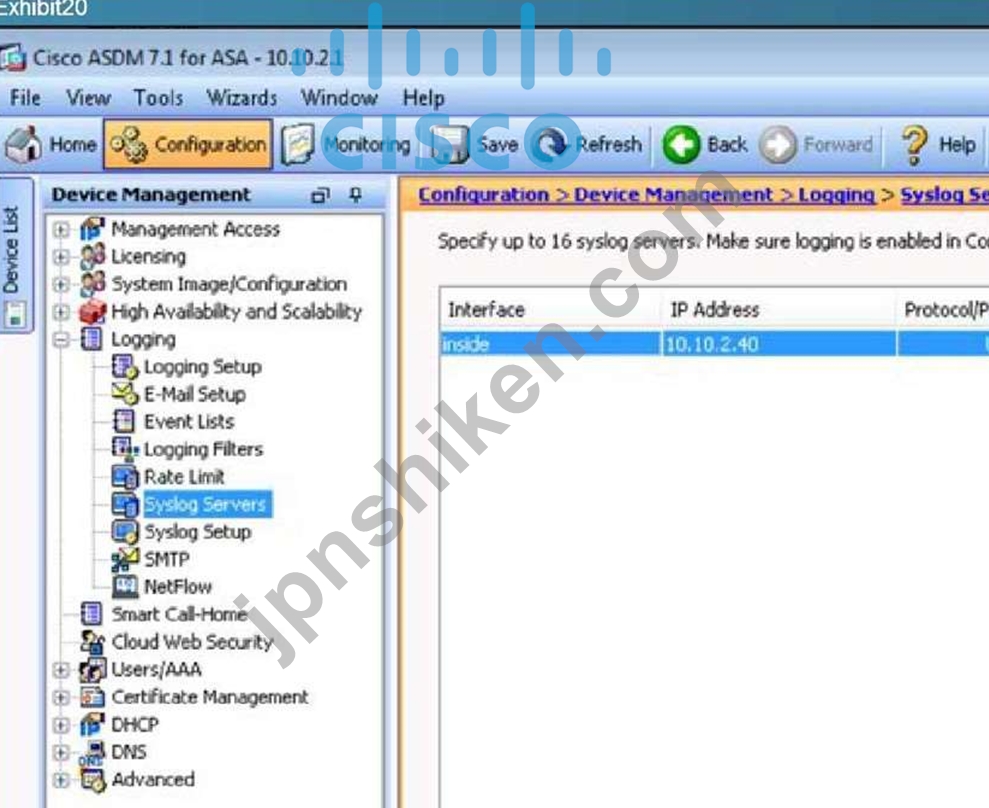
Task: Select the Logging Filters icon
Action: (x=124, y=449)
